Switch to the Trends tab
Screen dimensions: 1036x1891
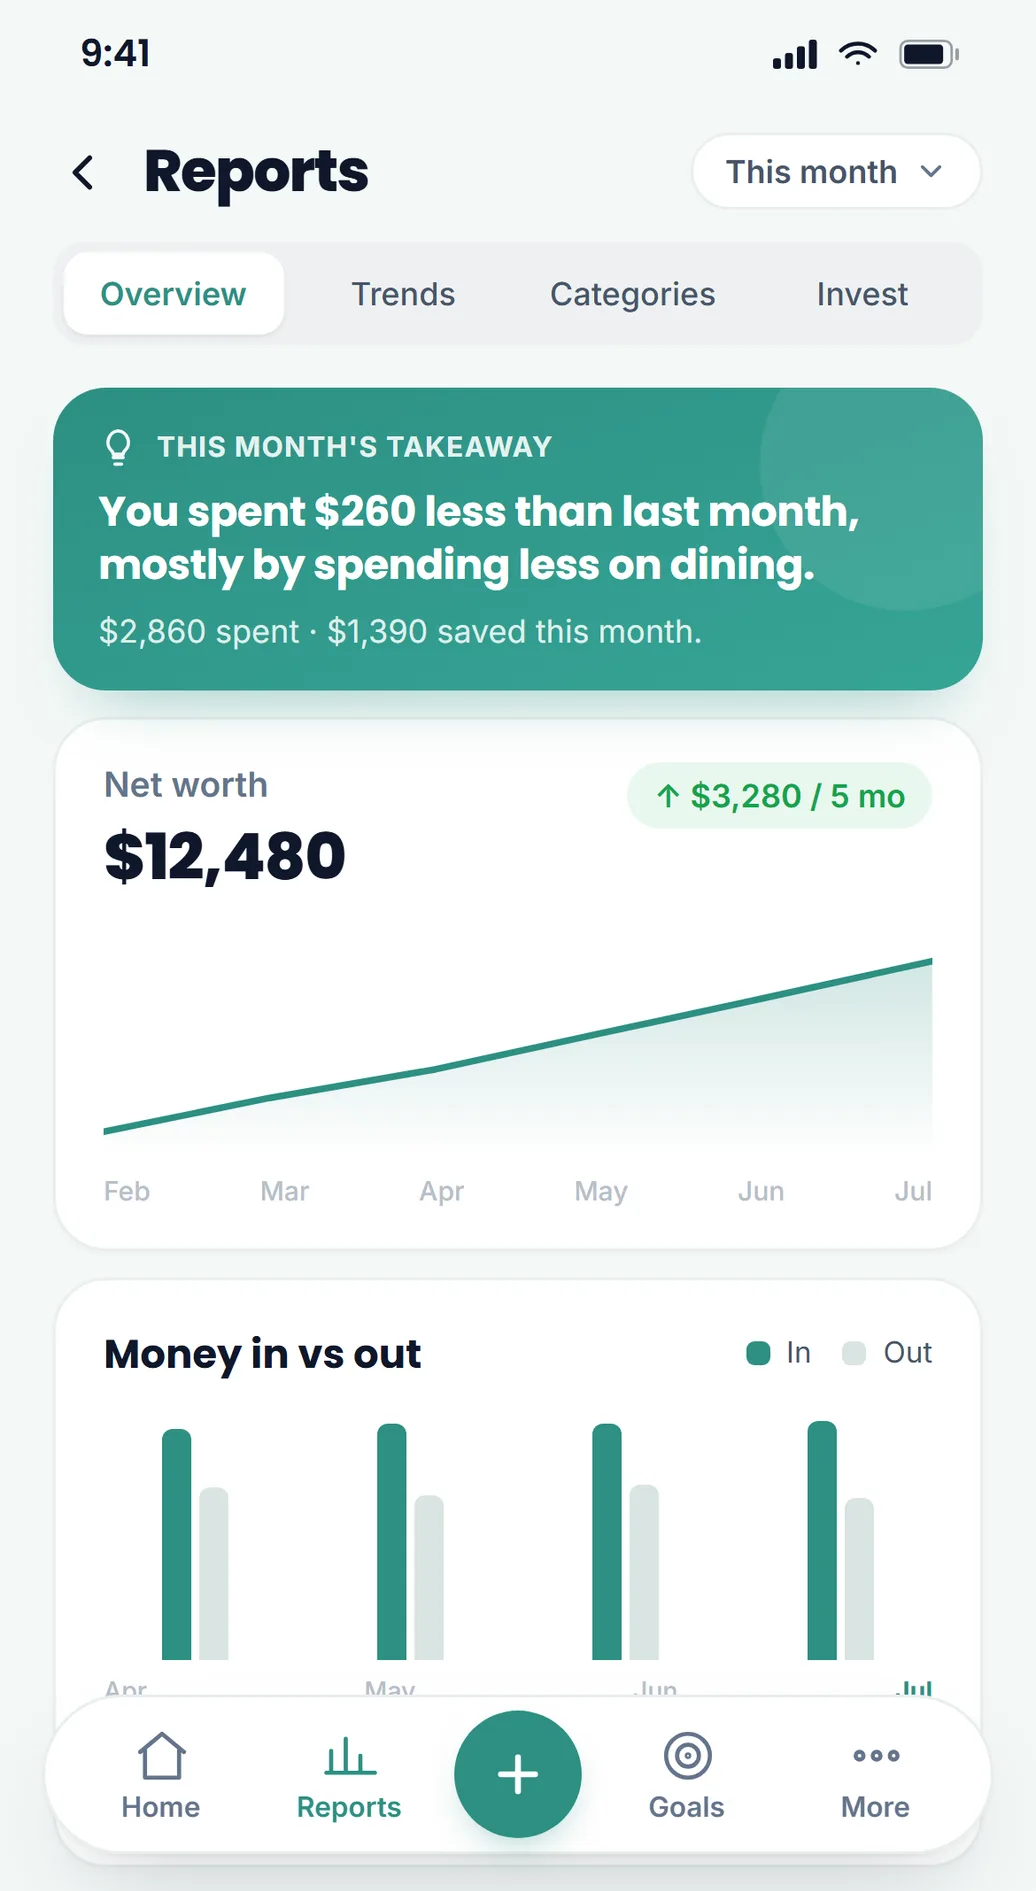click(x=403, y=294)
